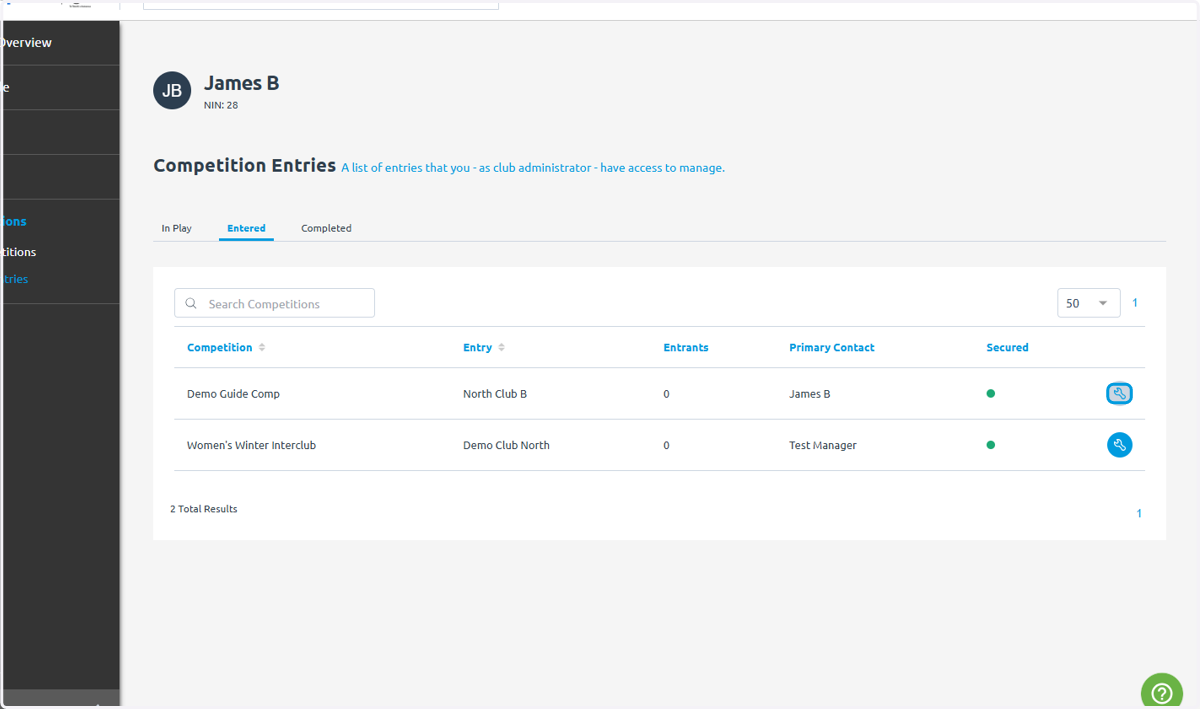Click primary contact Test Manager

[x=823, y=445]
